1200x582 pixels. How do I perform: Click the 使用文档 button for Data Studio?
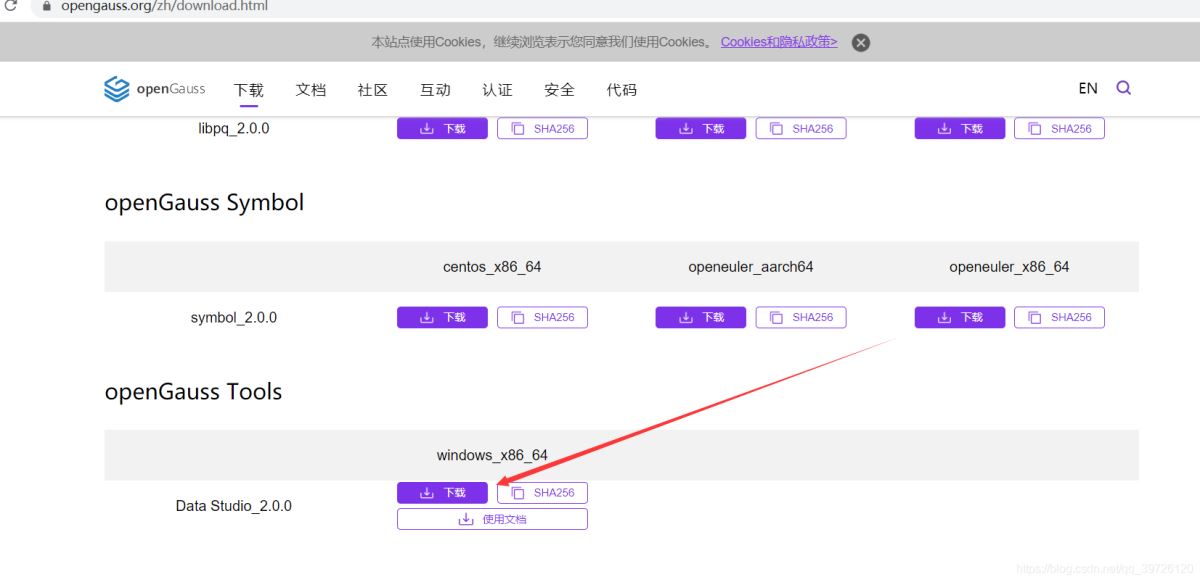click(x=491, y=519)
